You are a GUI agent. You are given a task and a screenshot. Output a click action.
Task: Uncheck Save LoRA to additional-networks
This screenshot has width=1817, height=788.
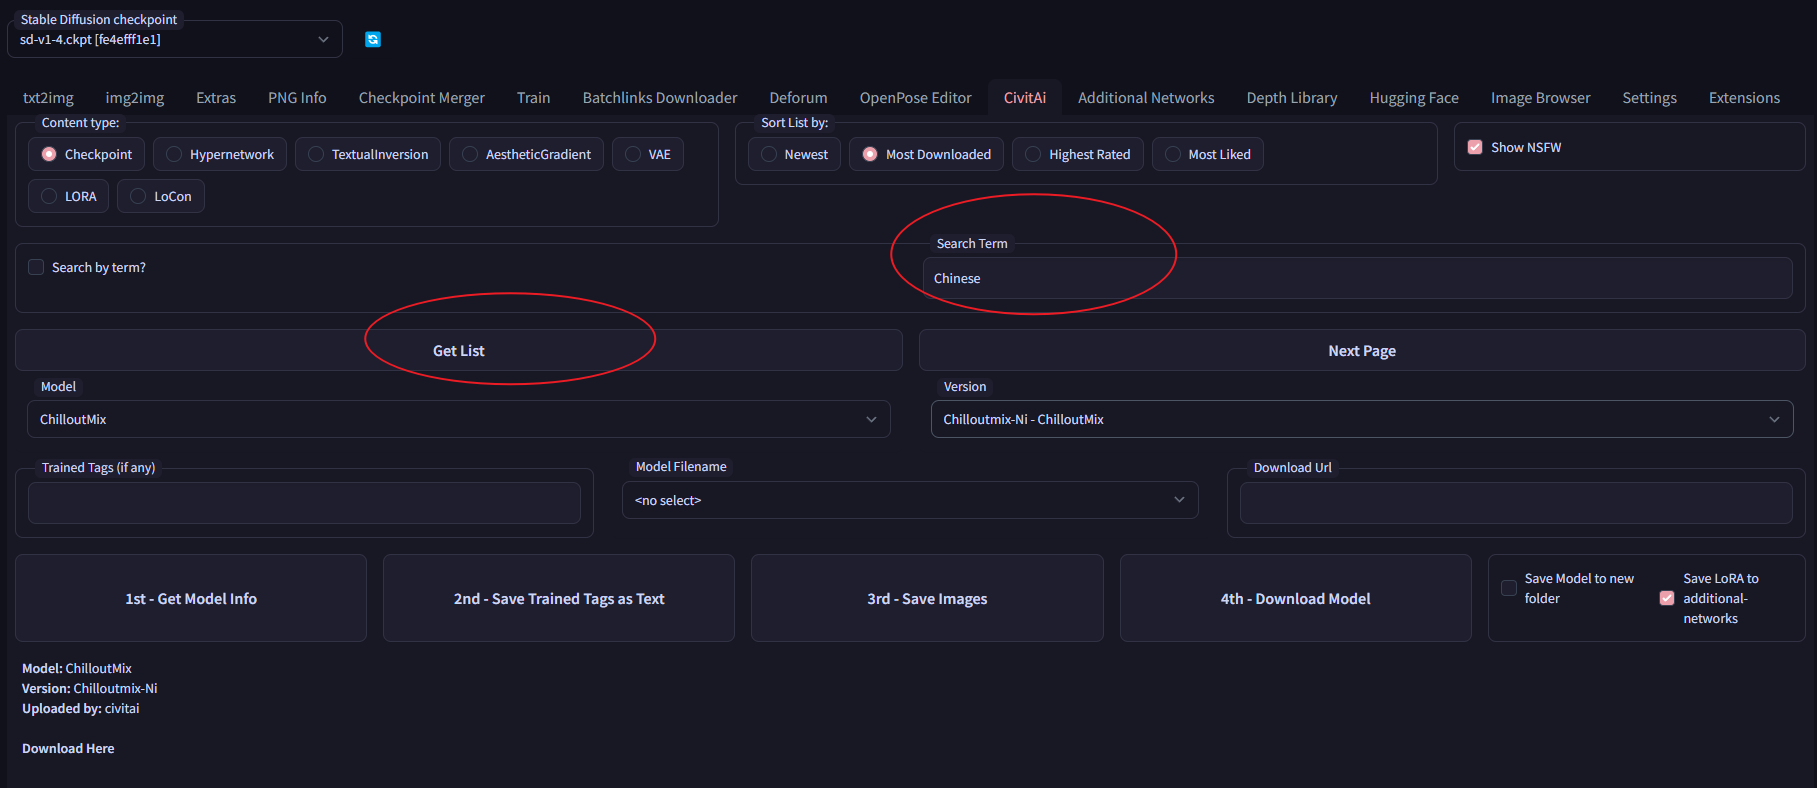tap(1667, 598)
